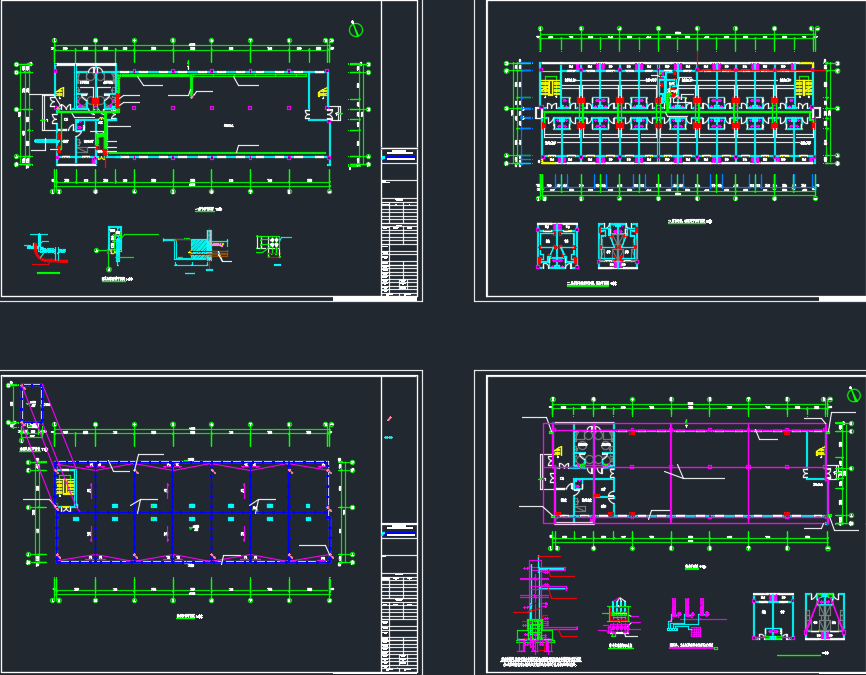Viewport: 866px width, 675px height.
Task: Click the title block table of the bottom-left sheet
Action: pyautogui.click(x=399, y=598)
